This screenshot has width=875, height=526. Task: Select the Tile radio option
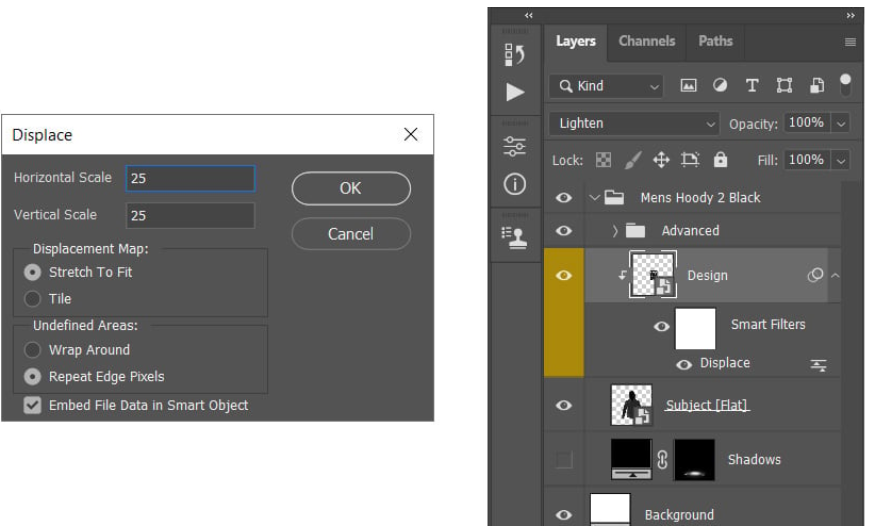32,298
